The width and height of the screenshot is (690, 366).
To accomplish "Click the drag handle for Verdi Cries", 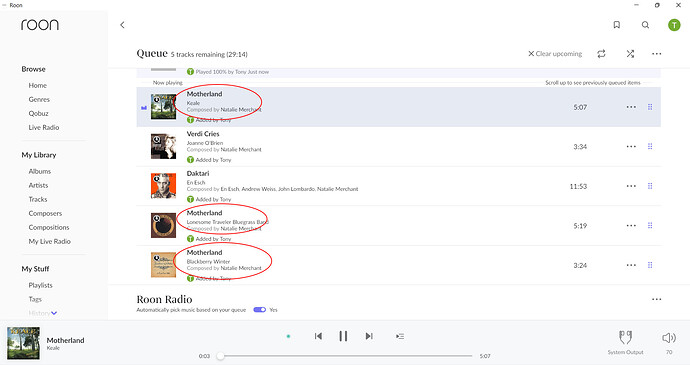I will pyautogui.click(x=650, y=146).
